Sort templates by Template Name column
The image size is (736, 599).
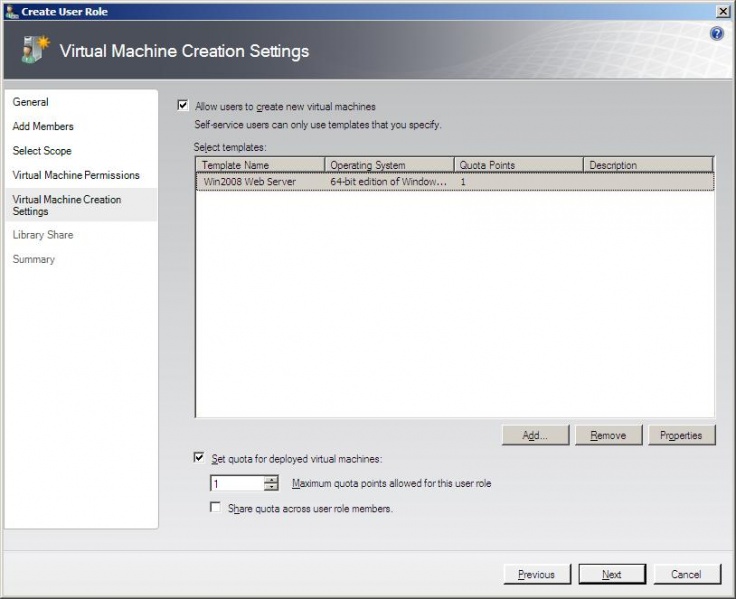[x=260, y=165]
